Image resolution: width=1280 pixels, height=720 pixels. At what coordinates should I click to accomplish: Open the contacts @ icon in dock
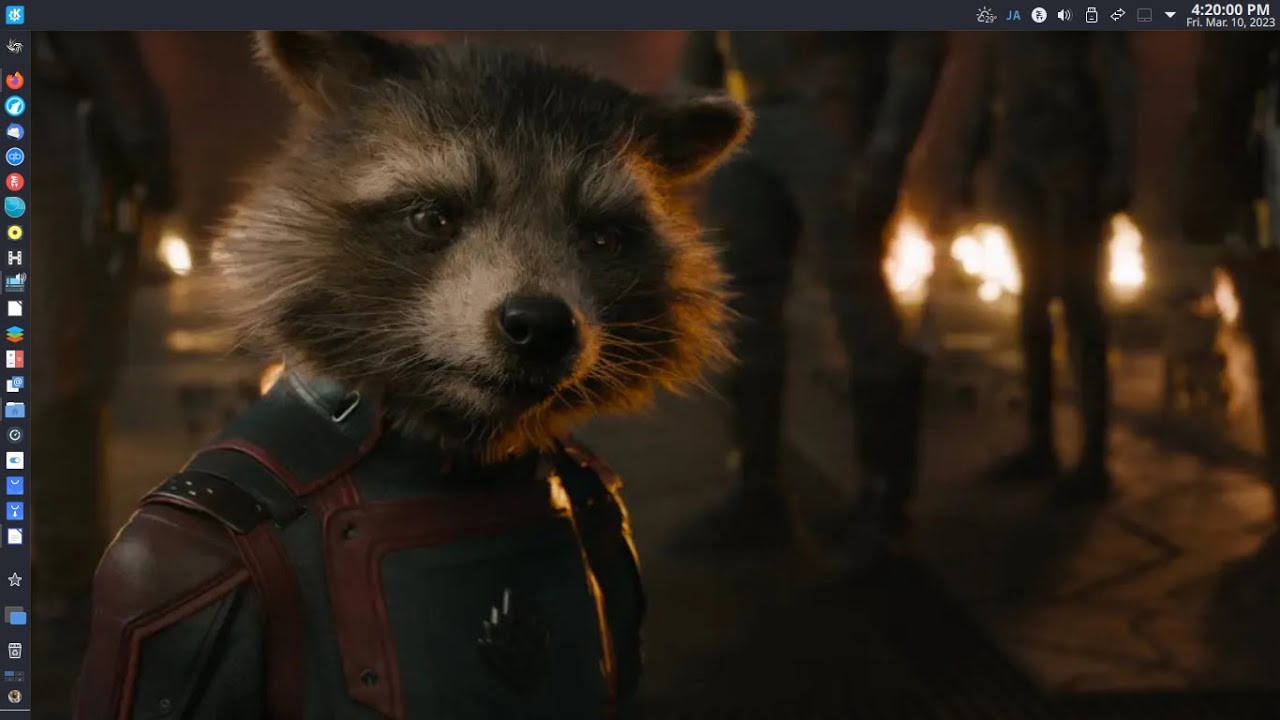pos(15,385)
